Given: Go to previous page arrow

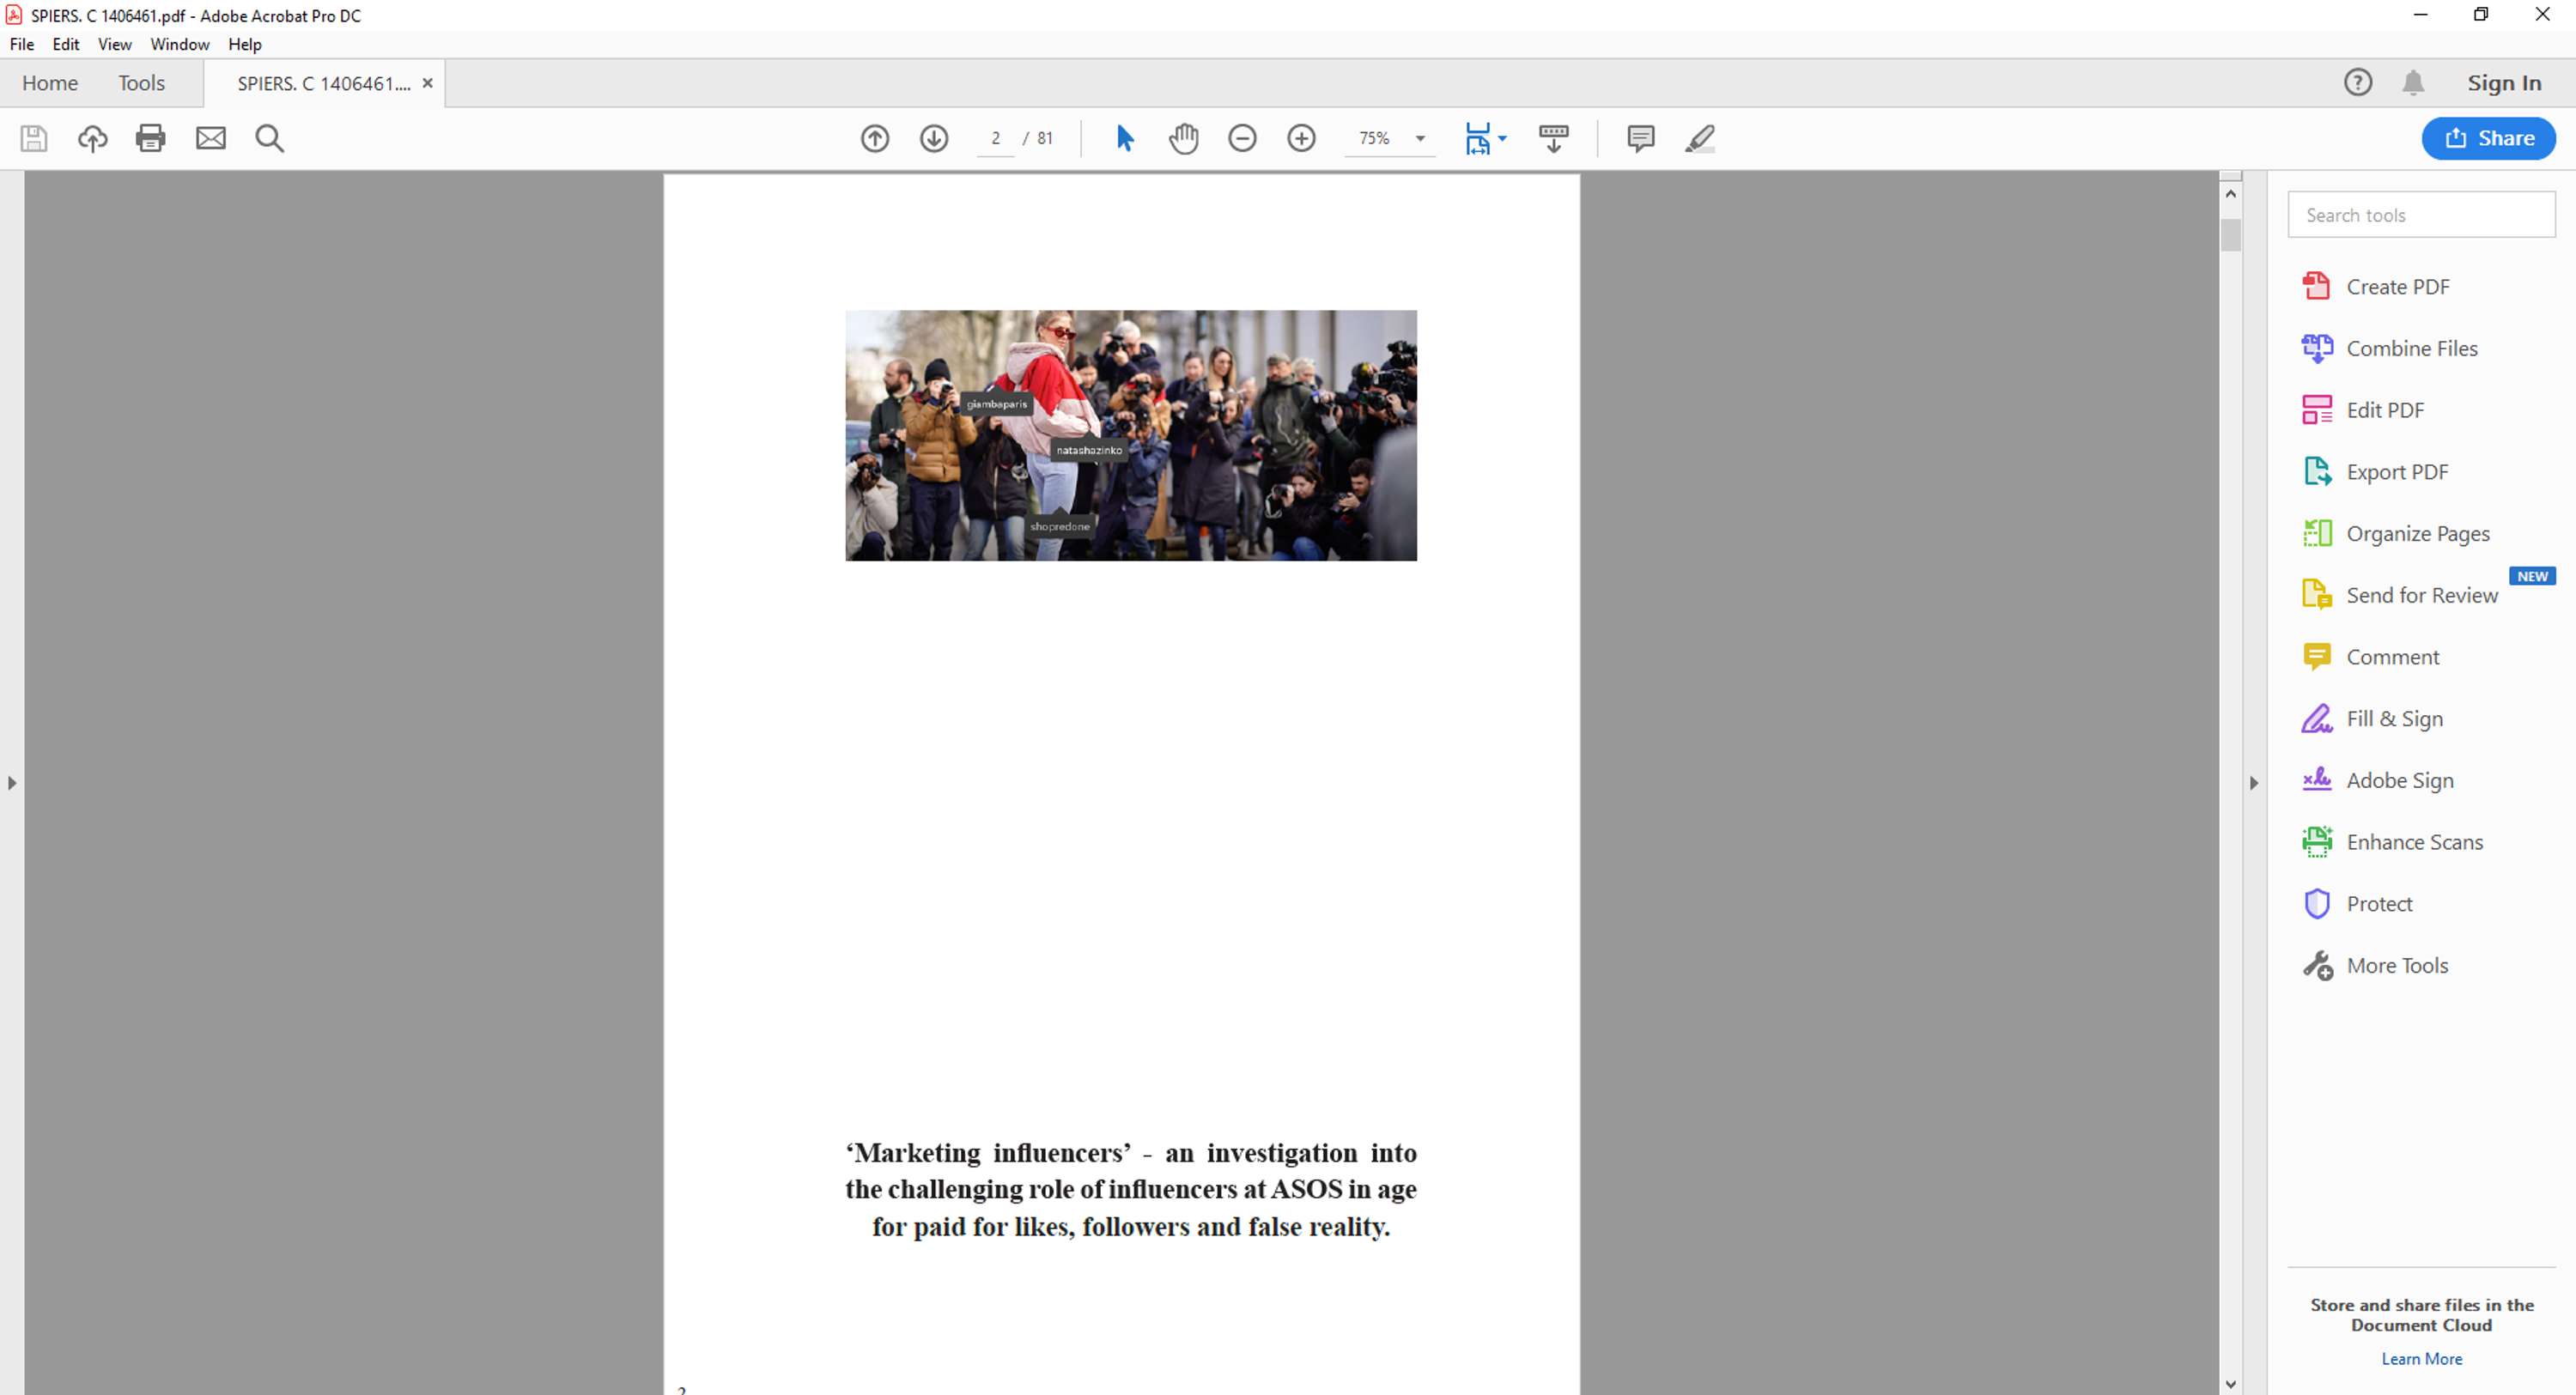Looking at the screenshot, I should coord(875,138).
